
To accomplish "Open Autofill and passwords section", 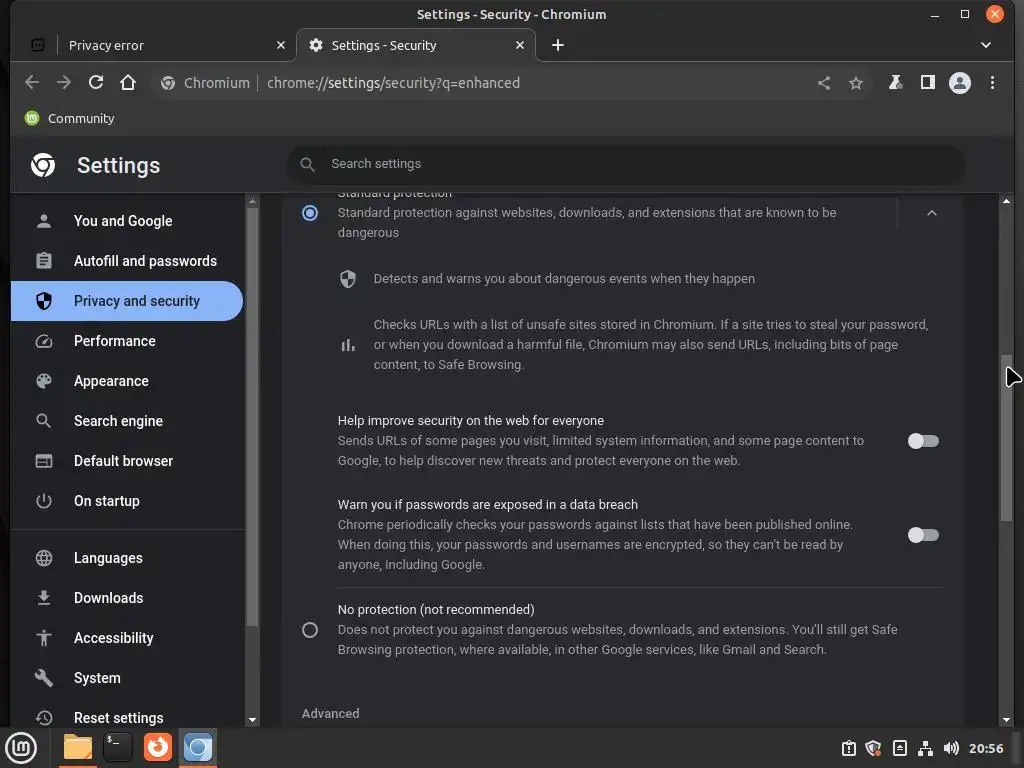I will pos(127,261).
